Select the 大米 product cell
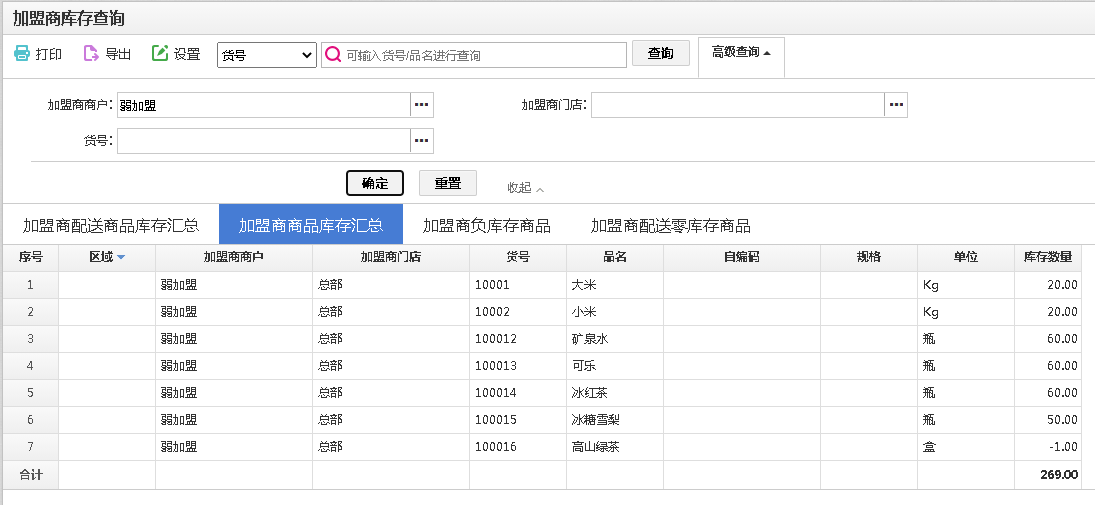 click(x=615, y=285)
